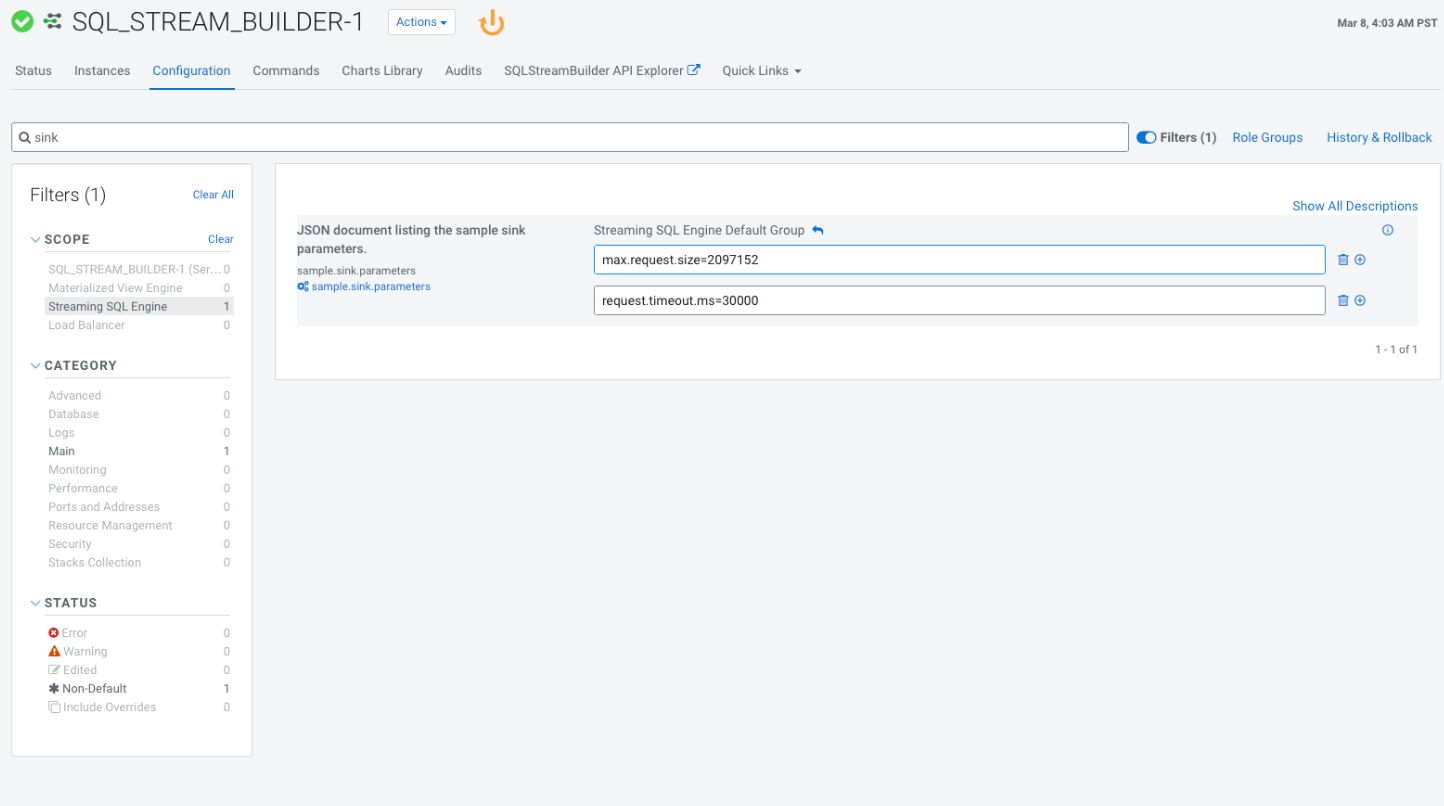Click the Include Overrides copy icon
This screenshot has width=1444, height=806.
coord(54,707)
